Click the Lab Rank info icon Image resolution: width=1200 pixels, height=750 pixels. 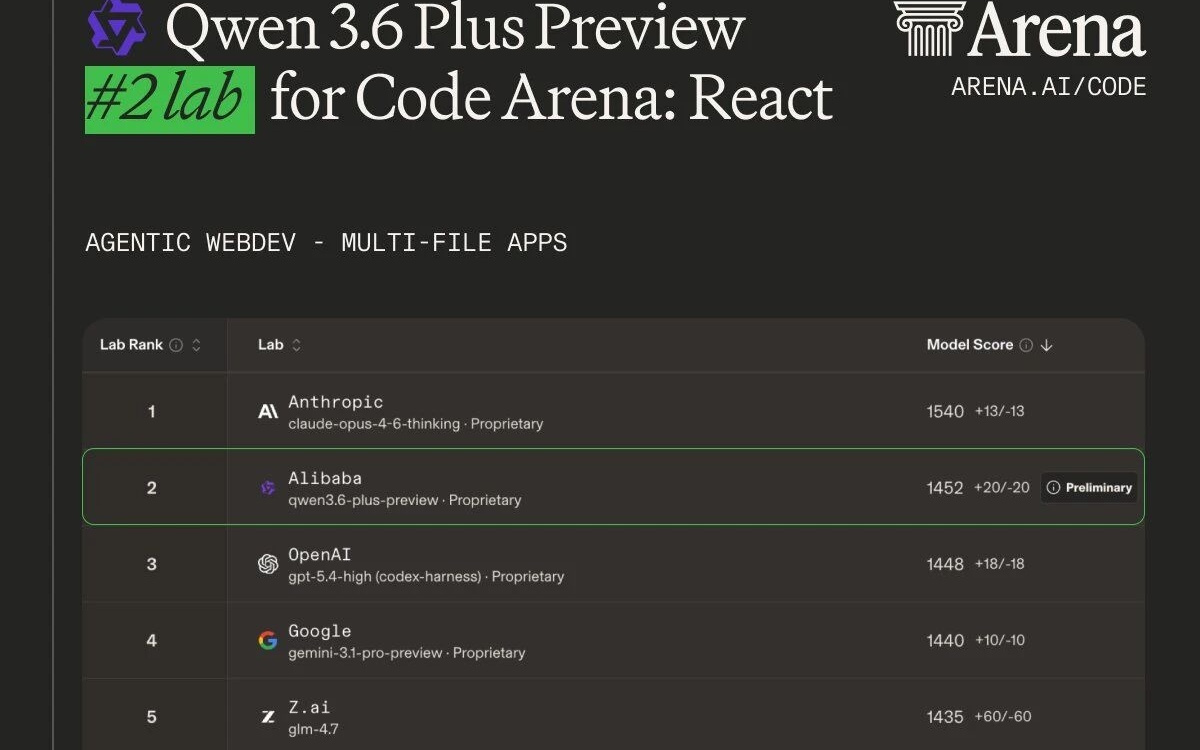pyautogui.click(x=177, y=345)
